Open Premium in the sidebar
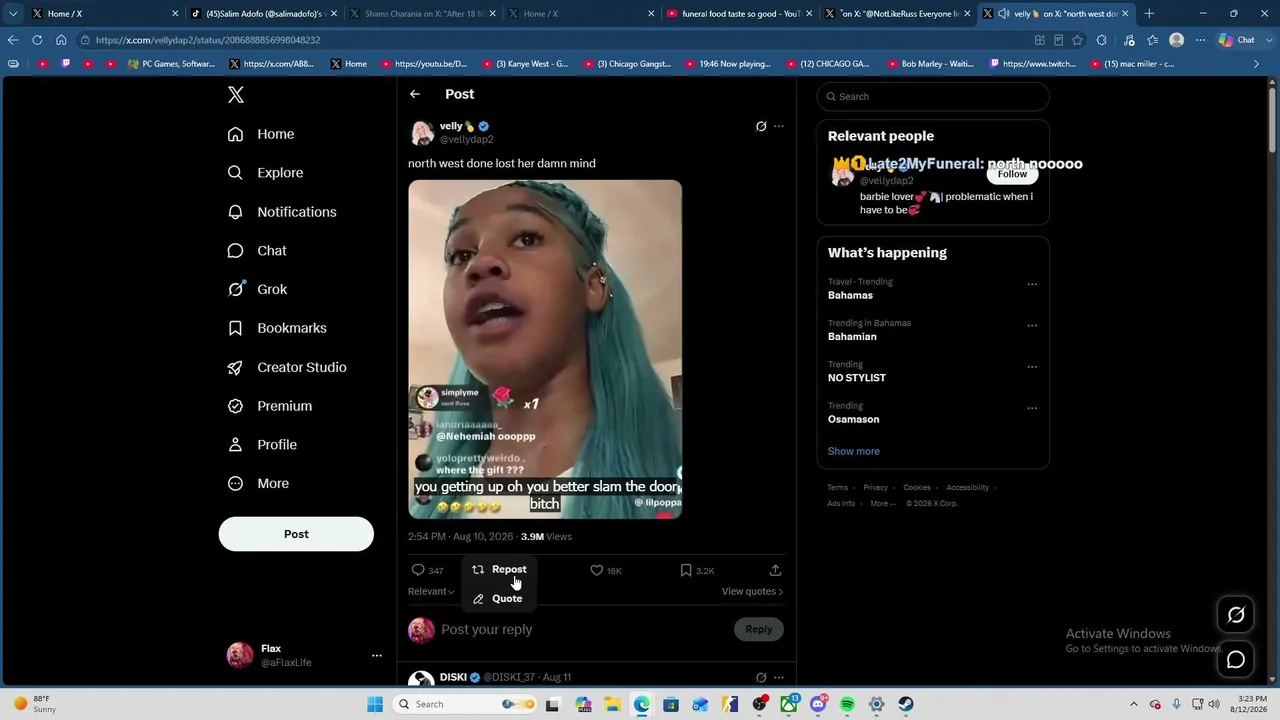This screenshot has width=1280, height=720. click(270, 406)
